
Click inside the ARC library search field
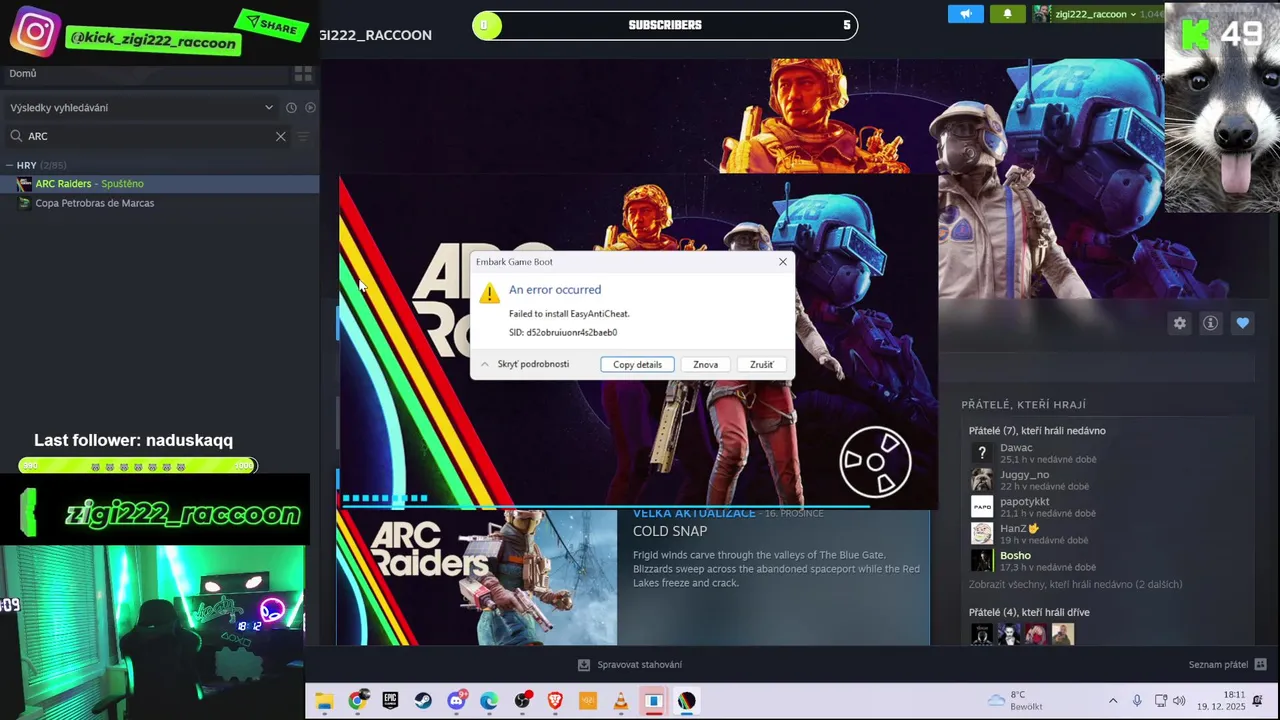150,136
